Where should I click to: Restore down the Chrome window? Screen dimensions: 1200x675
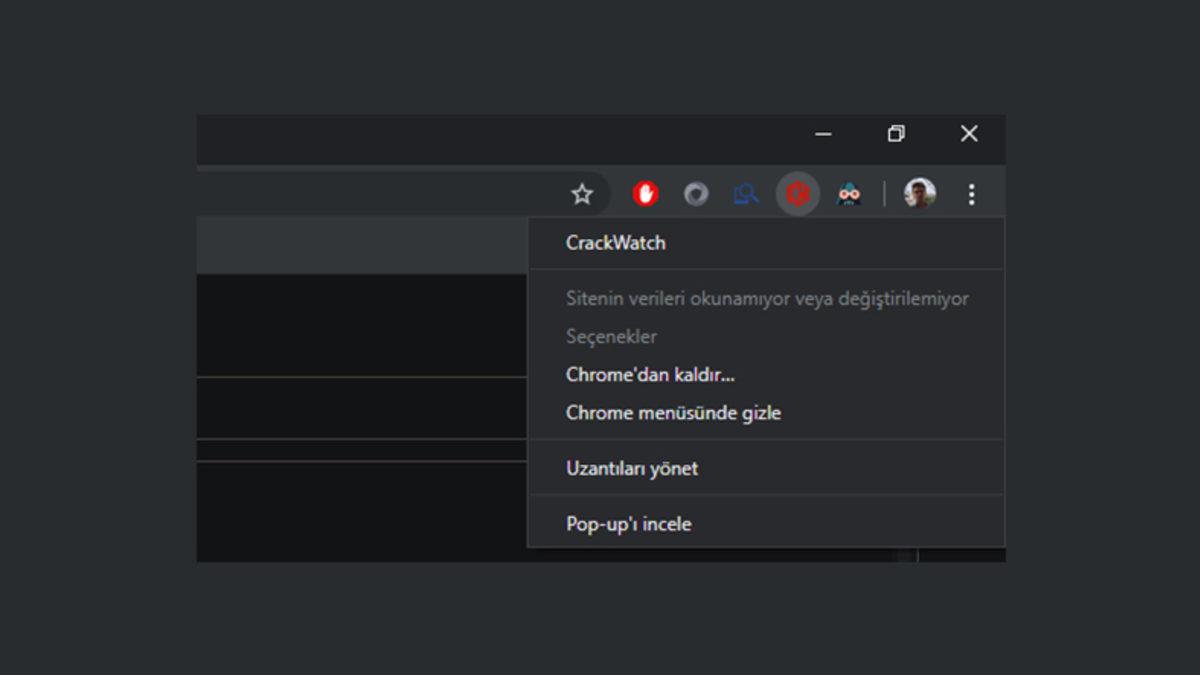[x=896, y=134]
